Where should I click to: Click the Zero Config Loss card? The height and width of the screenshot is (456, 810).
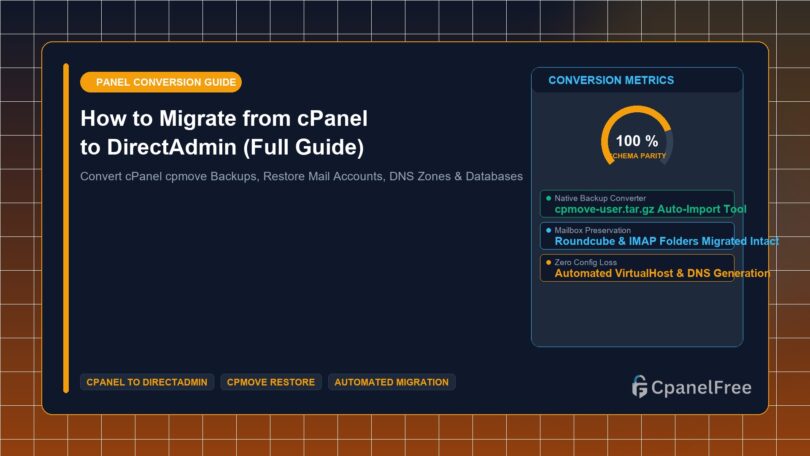click(637, 268)
